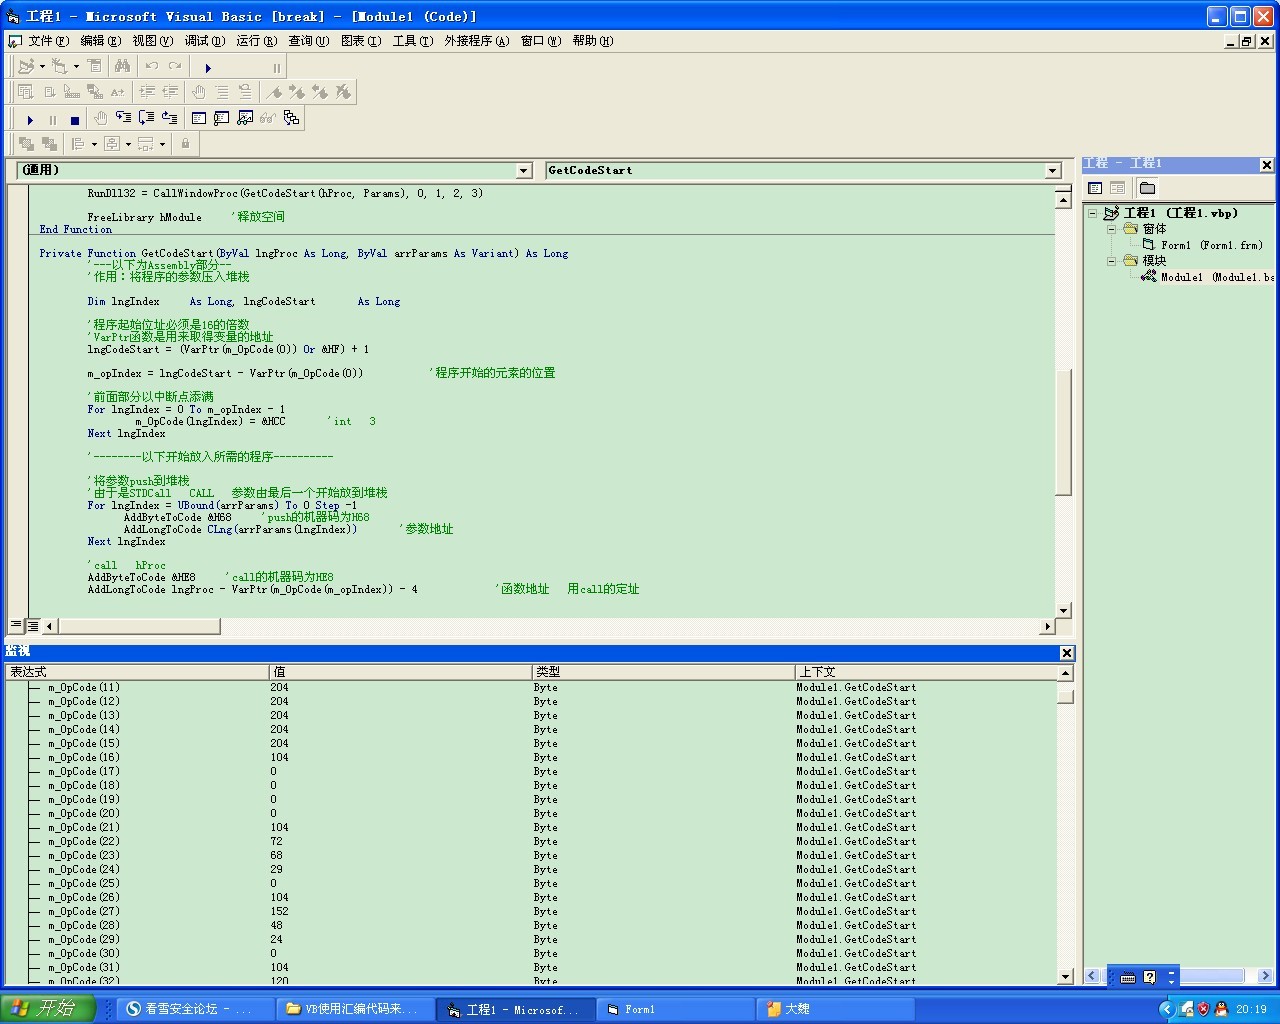Click the Add Project toolbar icon

[26, 66]
